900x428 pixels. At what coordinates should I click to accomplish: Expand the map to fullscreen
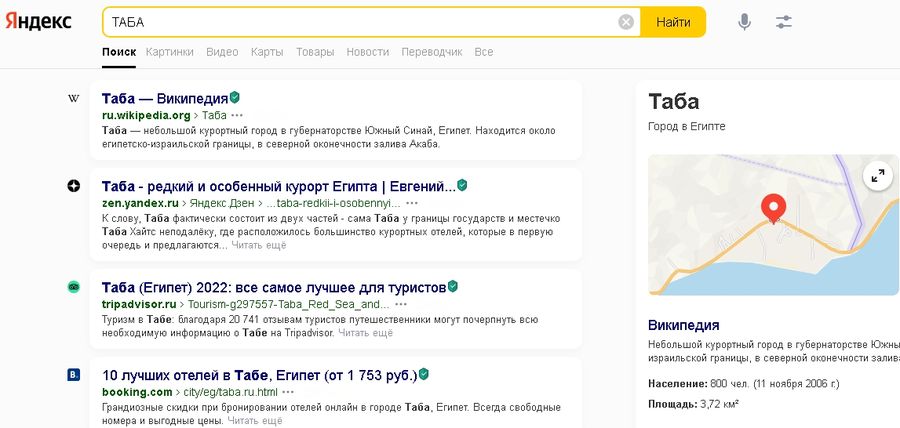(x=878, y=177)
